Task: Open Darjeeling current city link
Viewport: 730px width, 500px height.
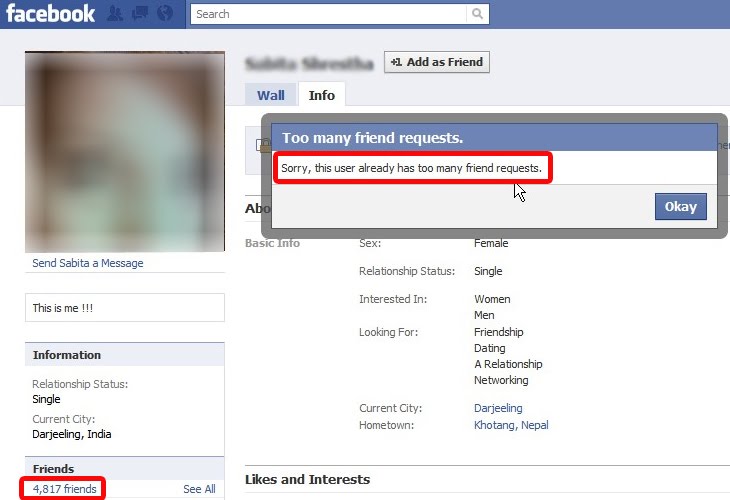Action: tap(498, 408)
